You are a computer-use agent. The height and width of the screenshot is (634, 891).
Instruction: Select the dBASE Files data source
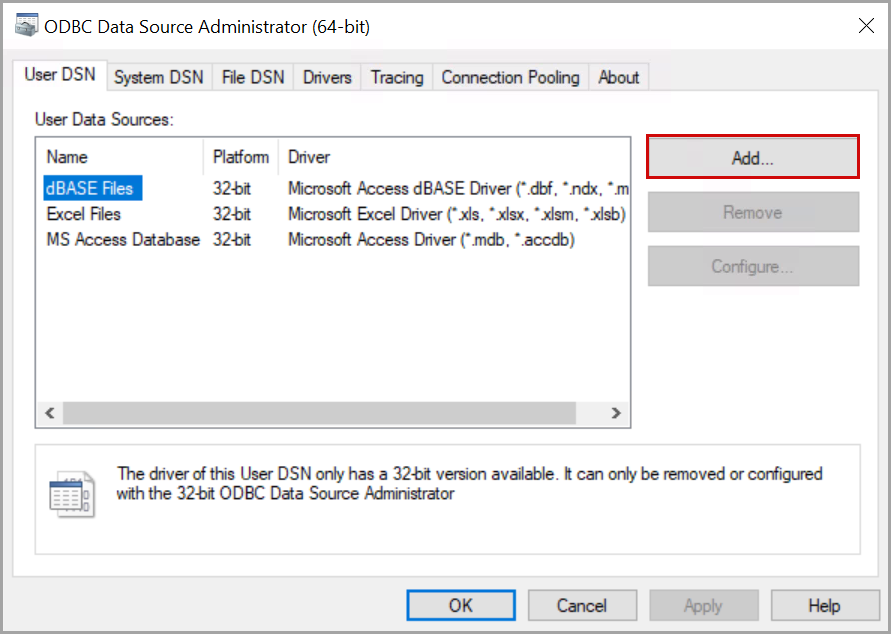89,188
